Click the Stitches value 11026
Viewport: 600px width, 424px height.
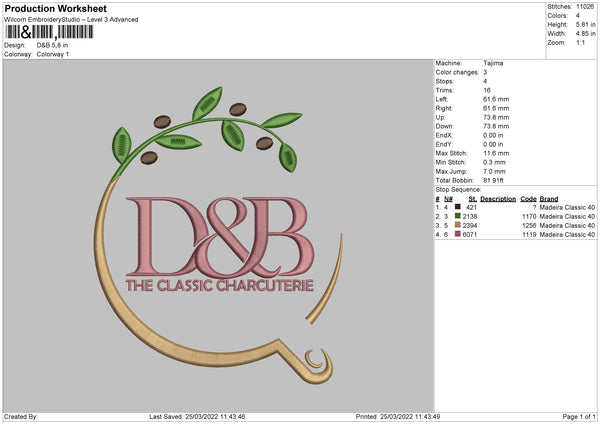(585, 7)
